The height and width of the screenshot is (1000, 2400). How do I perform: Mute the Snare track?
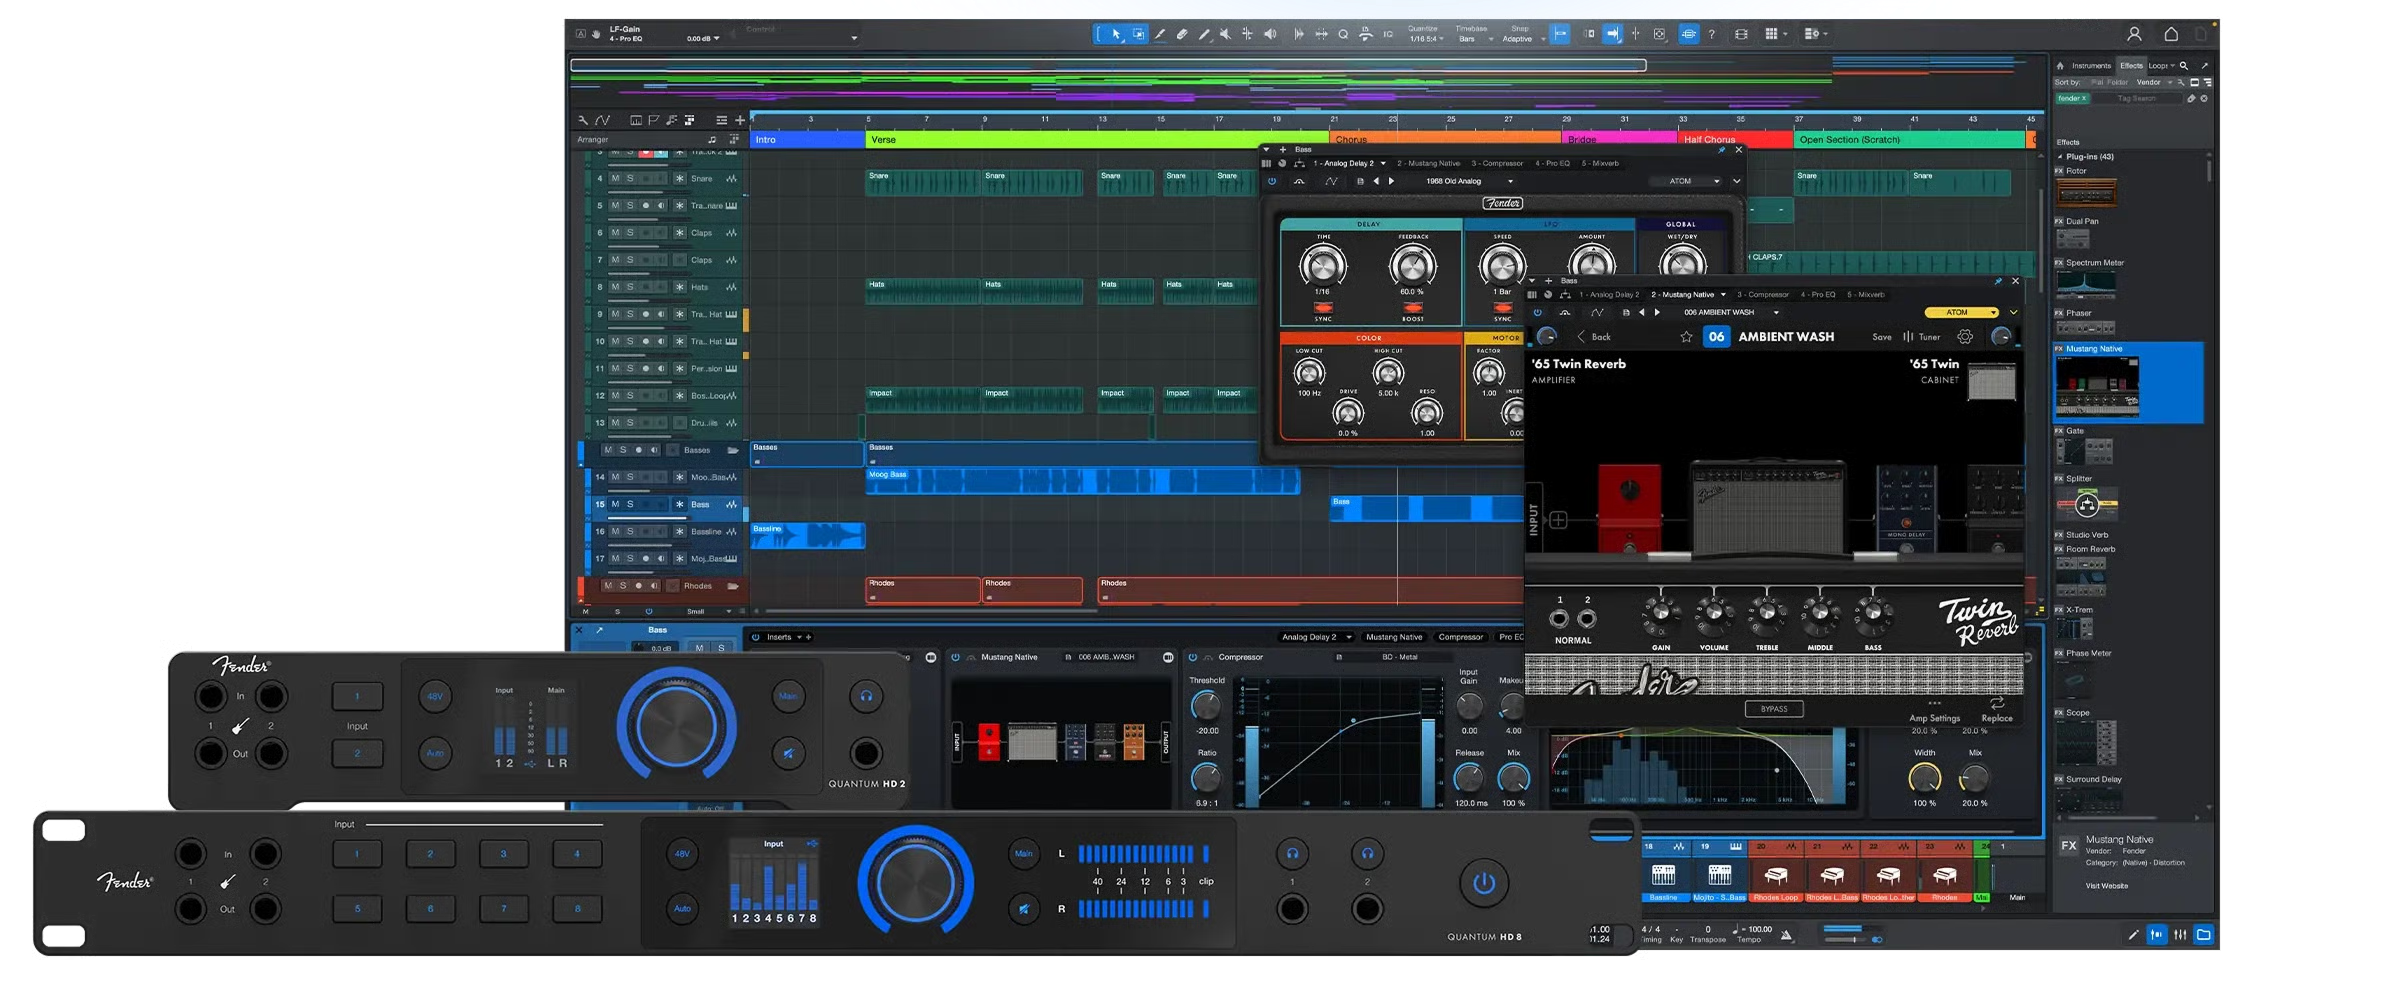tap(615, 179)
